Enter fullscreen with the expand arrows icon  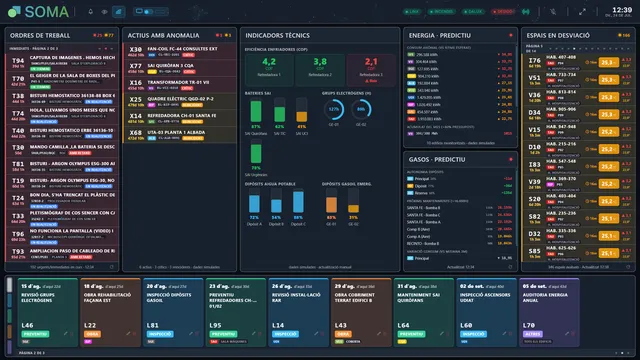tap(582, 12)
